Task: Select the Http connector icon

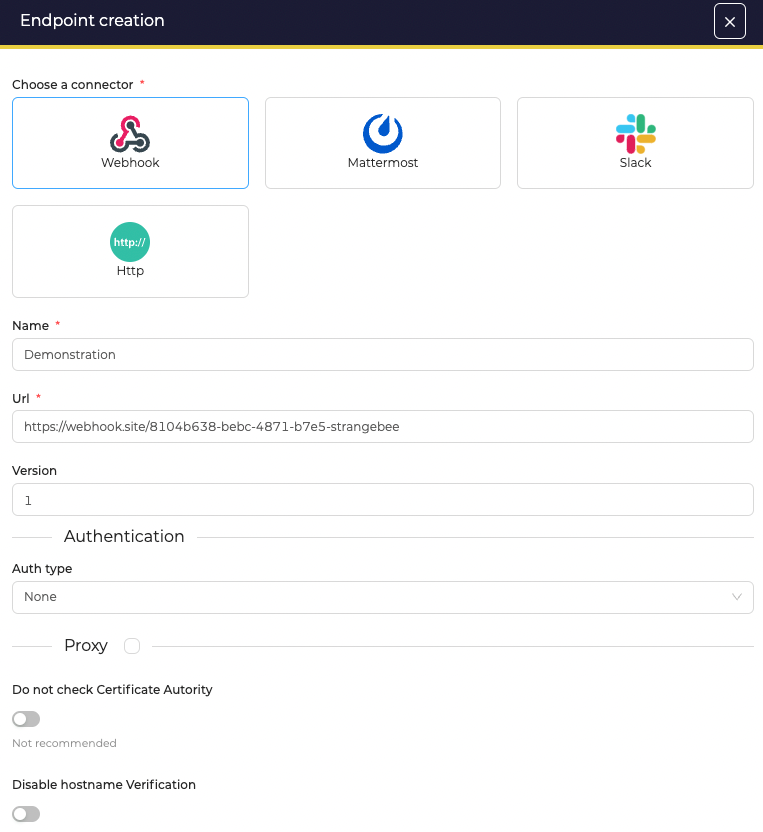Action: click(130, 243)
